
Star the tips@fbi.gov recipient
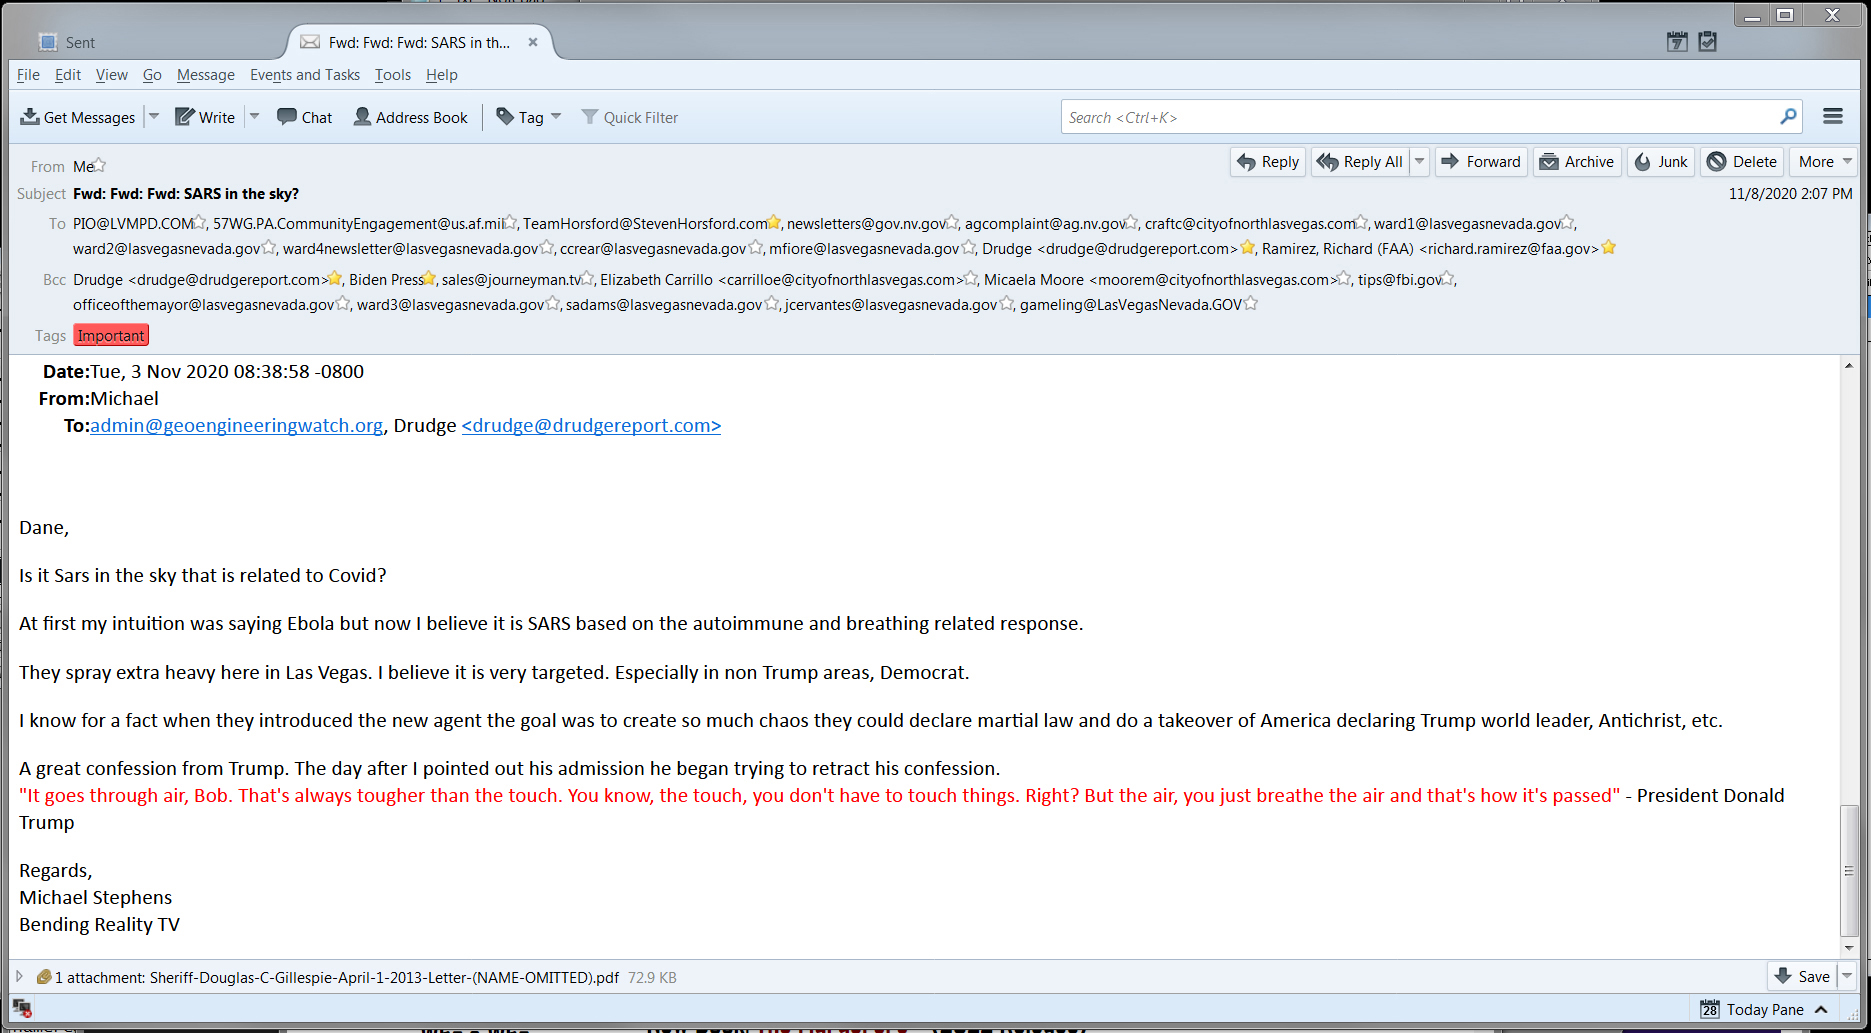click(1447, 279)
